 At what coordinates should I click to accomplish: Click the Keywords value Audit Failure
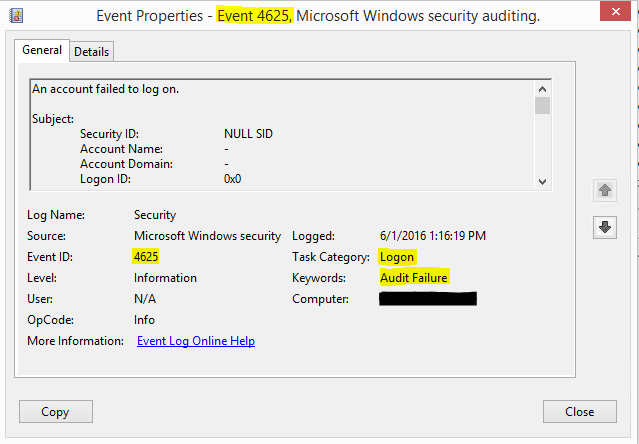click(x=414, y=278)
